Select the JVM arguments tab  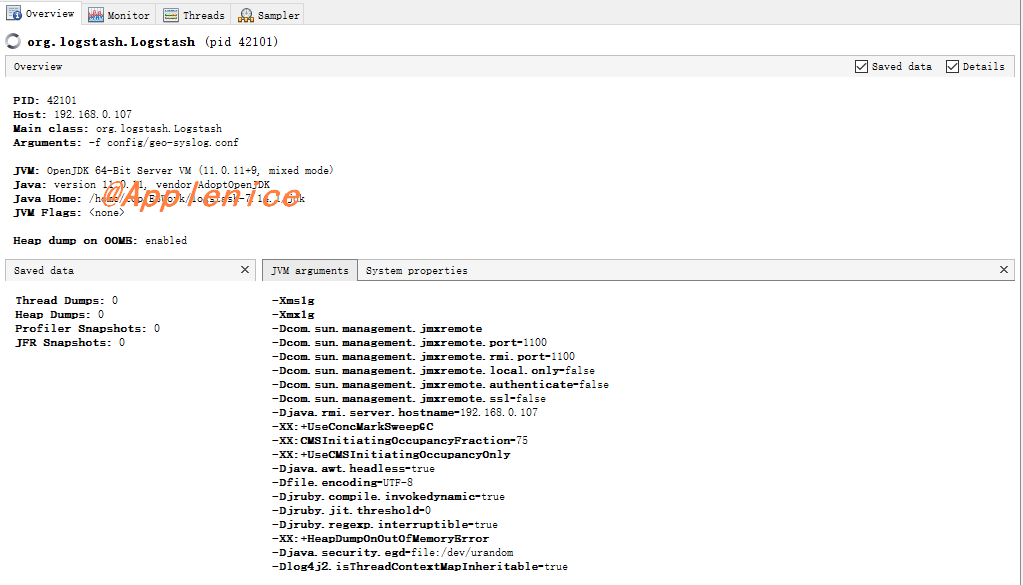click(x=310, y=270)
